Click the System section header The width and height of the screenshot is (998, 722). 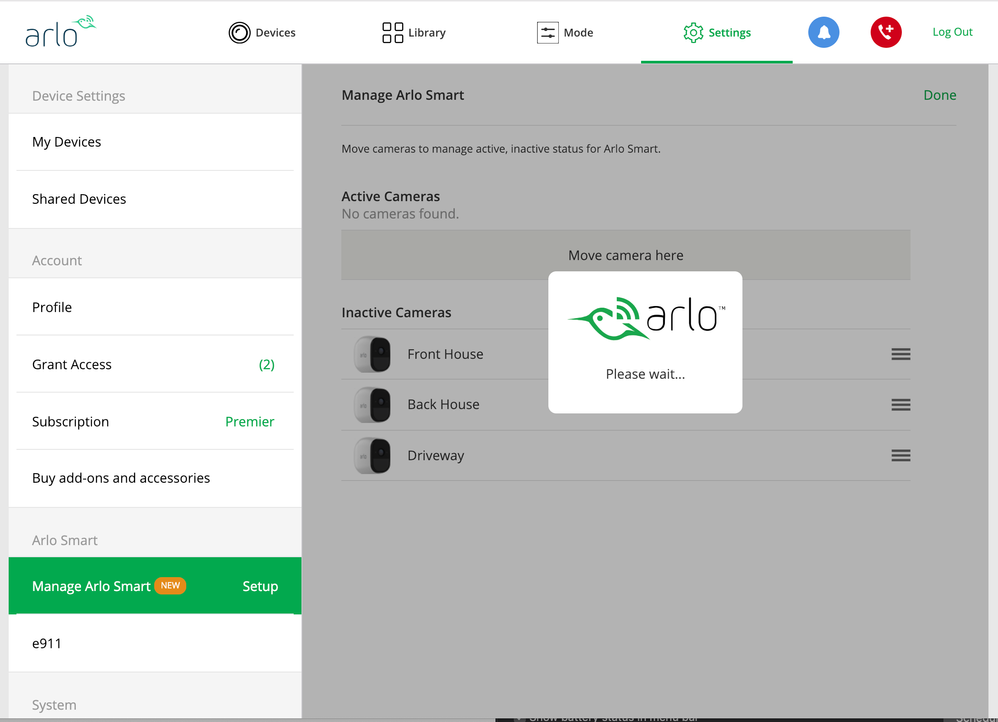tap(53, 705)
